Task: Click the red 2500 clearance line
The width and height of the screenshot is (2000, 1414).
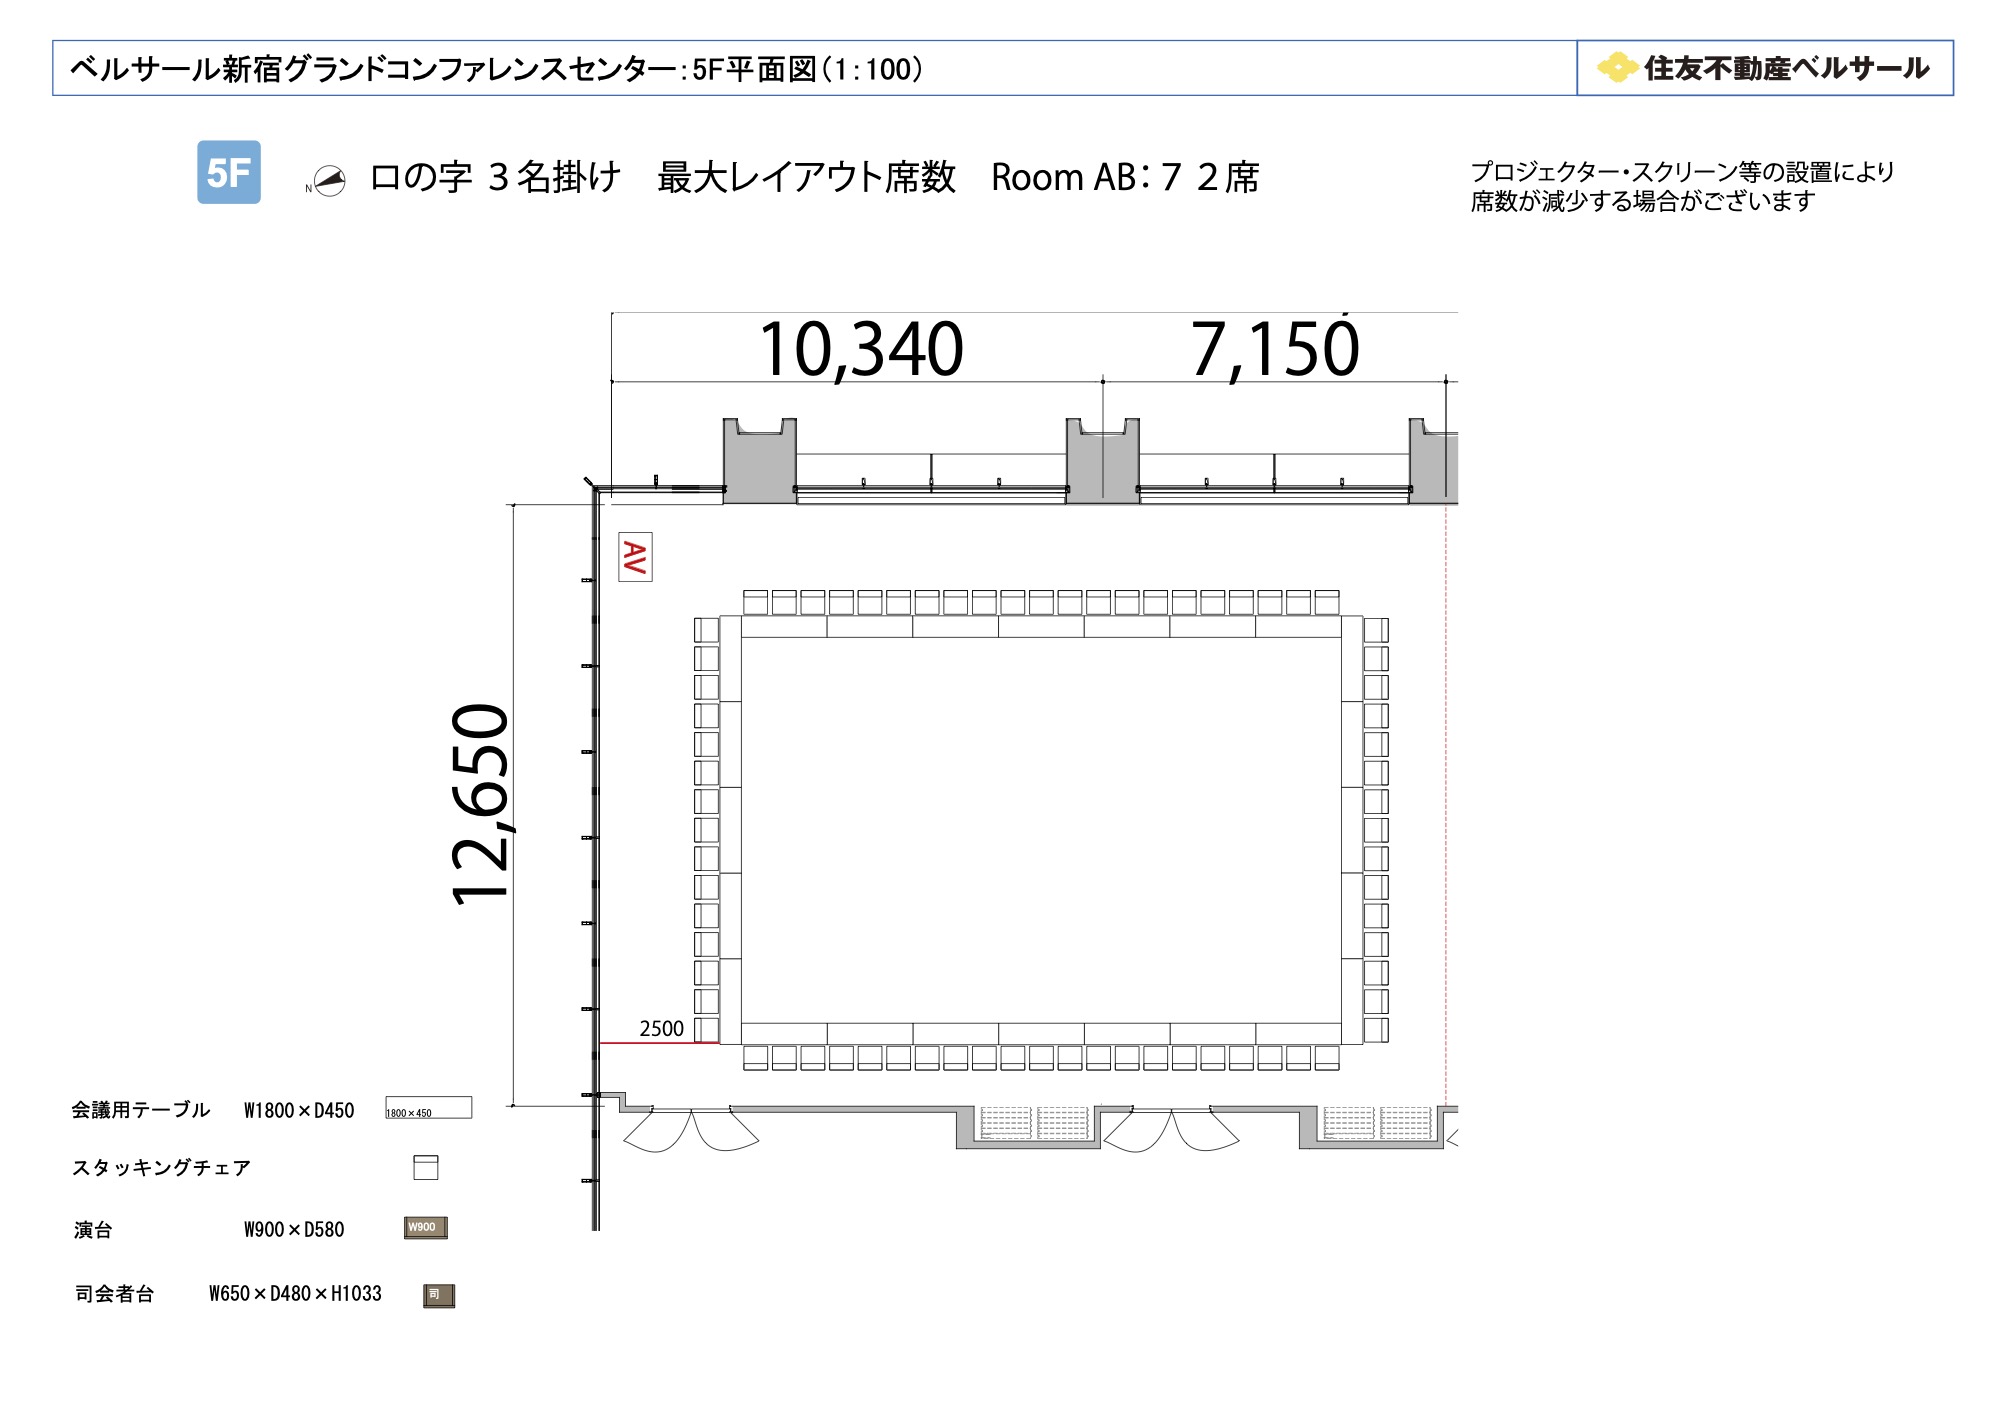Action: [658, 1043]
